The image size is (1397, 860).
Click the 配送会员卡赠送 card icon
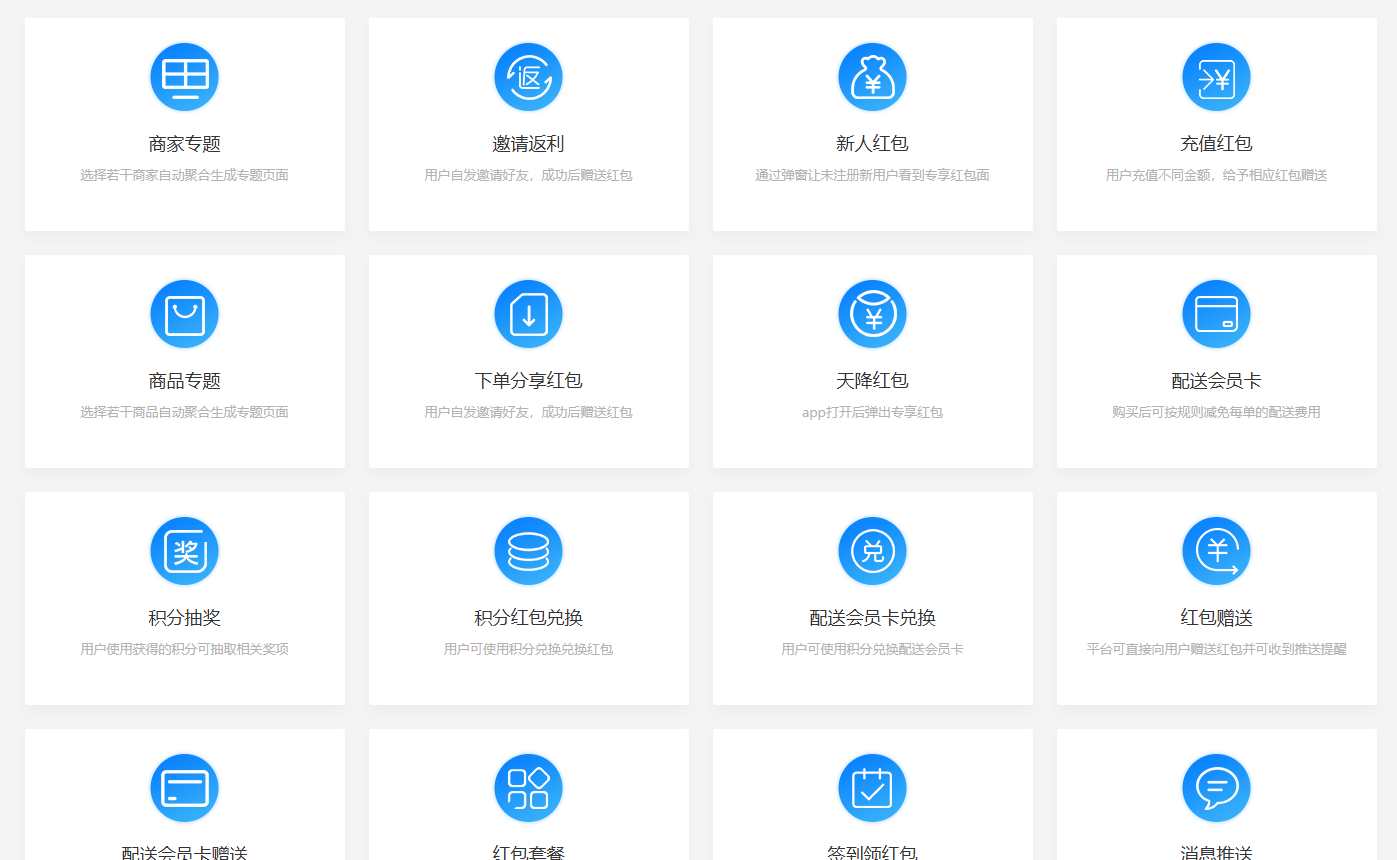pos(185,789)
